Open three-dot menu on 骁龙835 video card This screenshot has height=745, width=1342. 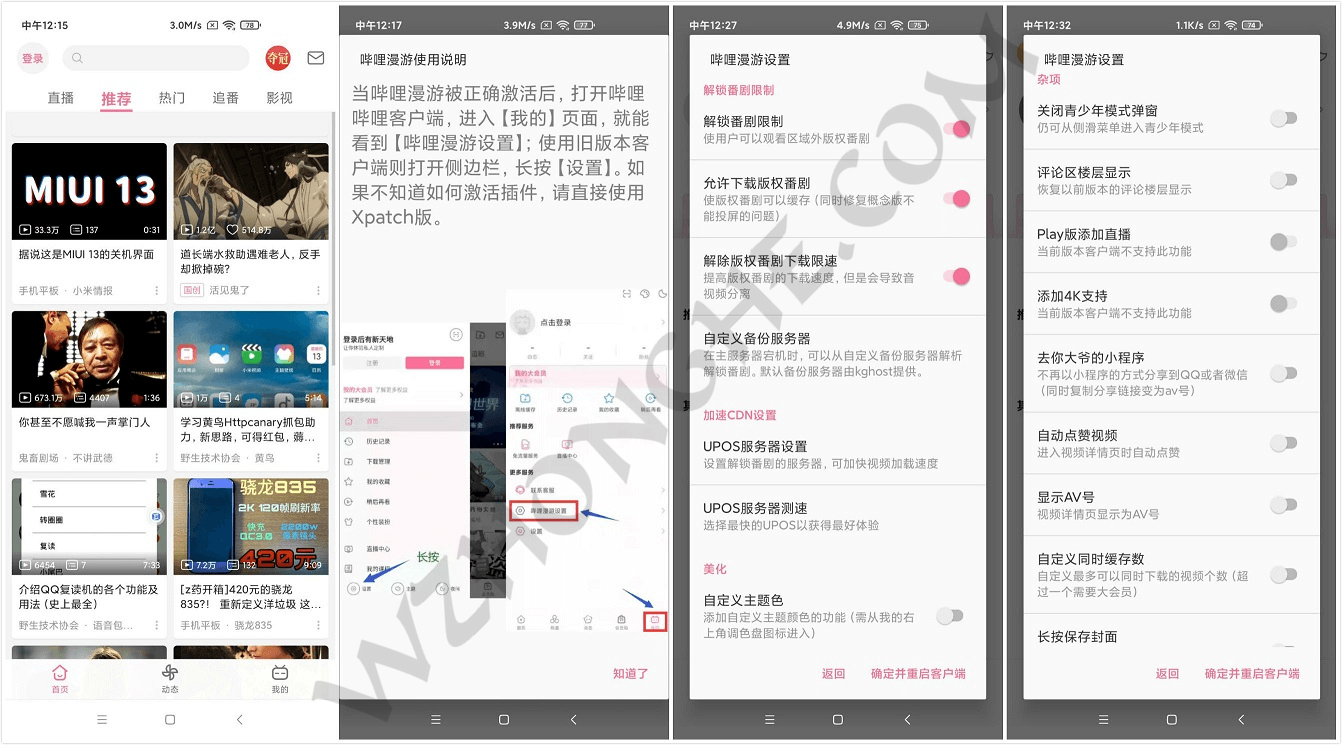coord(318,626)
